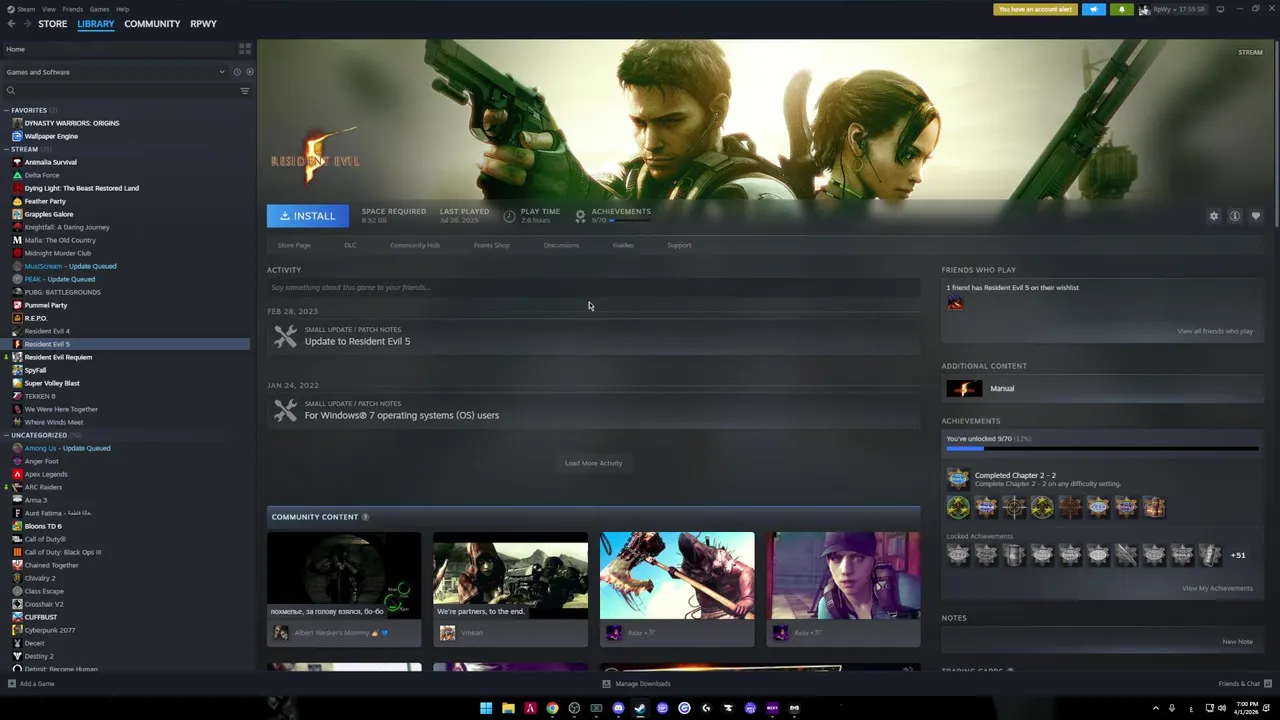Click the Completed Chapter 2-2 achievement icon

(958, 479)
